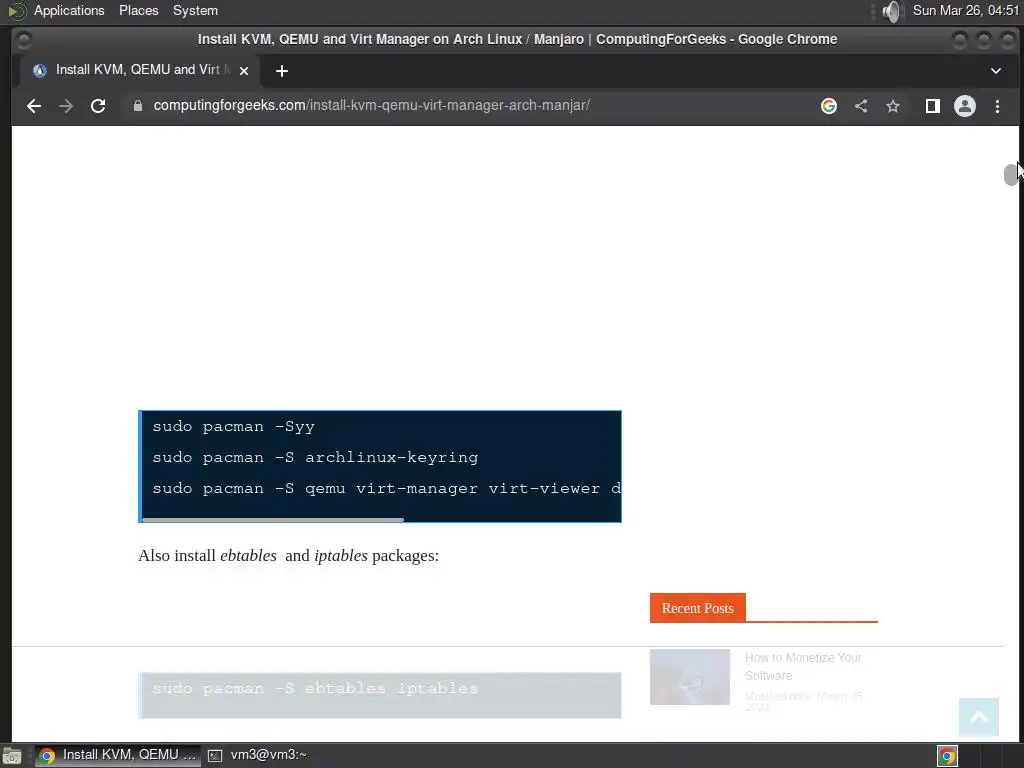Screen dimensions: 1024x768
Task: Expand the tab search dropdown
Action: tap(996, 71)
